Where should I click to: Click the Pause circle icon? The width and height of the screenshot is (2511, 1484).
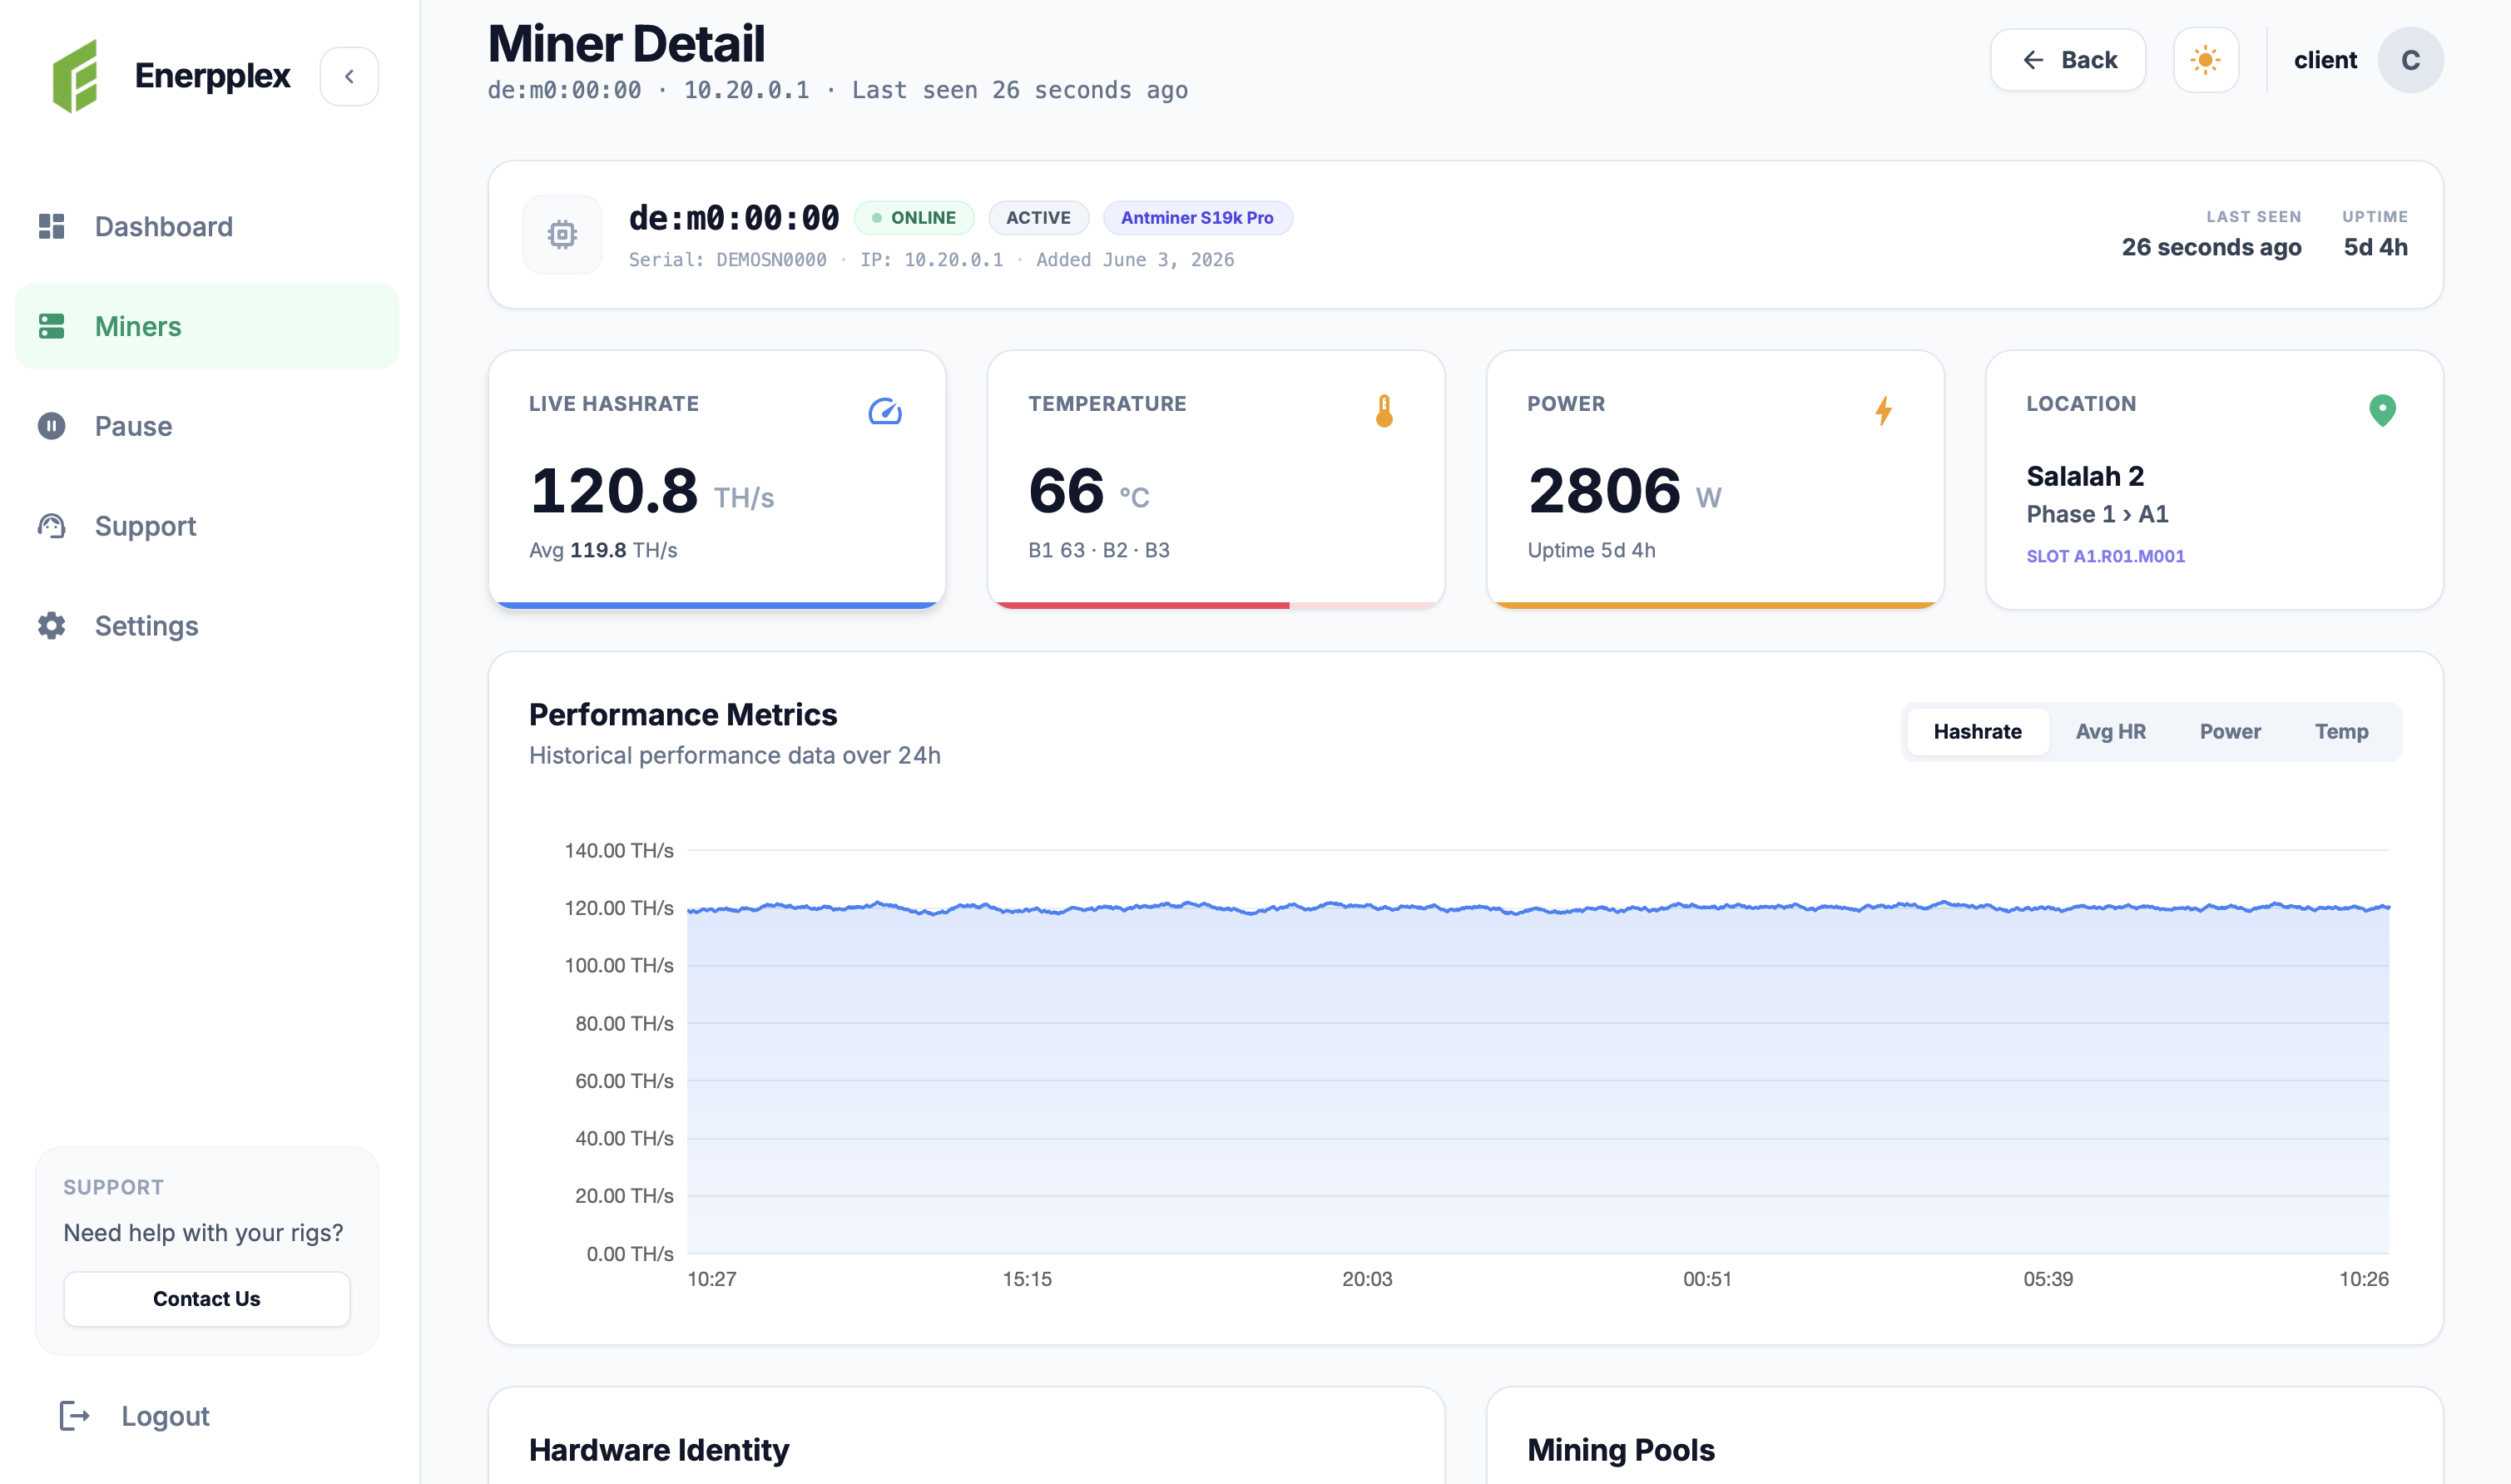(x=52, y=426)
